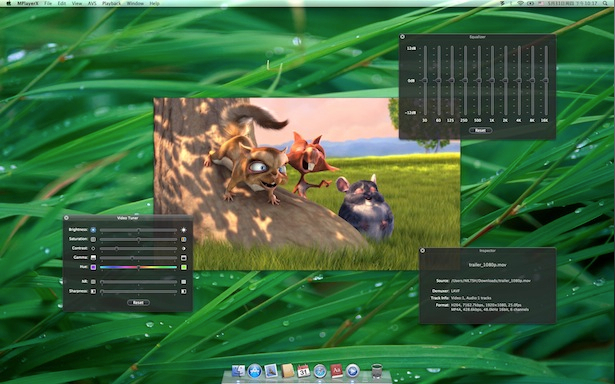Click the high-contrast icon right of Contrast slider
Viewport: 615px width, 384px height.
tap(183, 249)
